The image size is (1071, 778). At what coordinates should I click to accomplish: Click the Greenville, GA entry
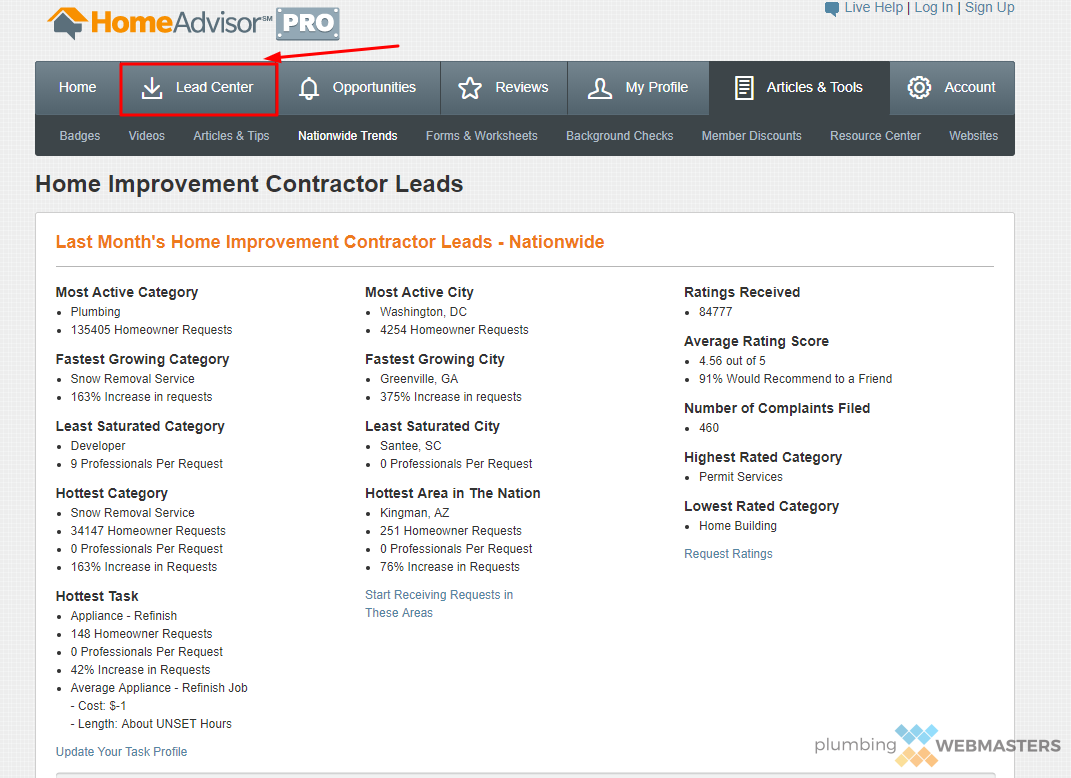[x=419, y=378]
